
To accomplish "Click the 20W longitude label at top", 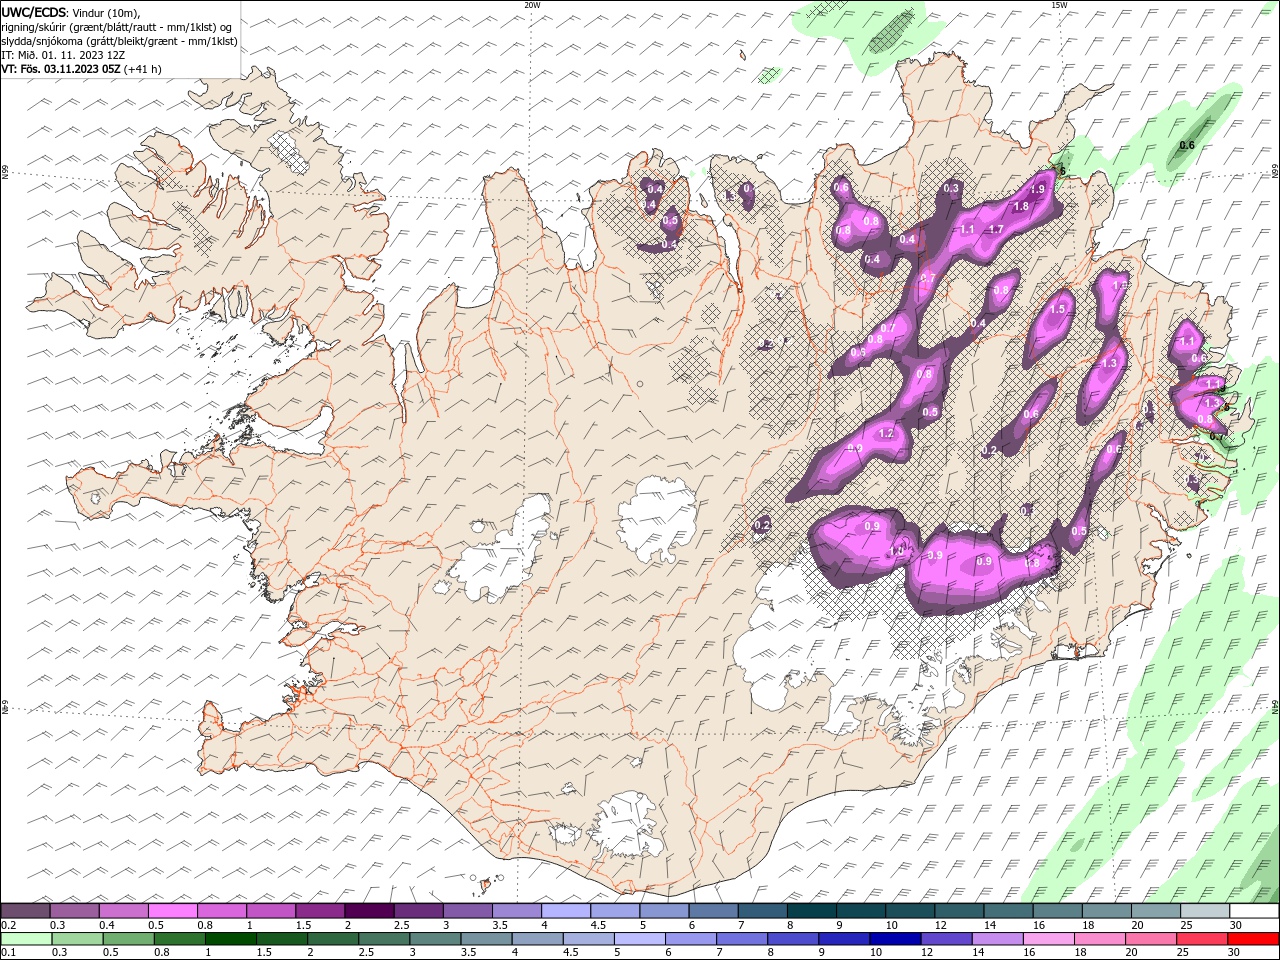I will [x=532, y=5].
